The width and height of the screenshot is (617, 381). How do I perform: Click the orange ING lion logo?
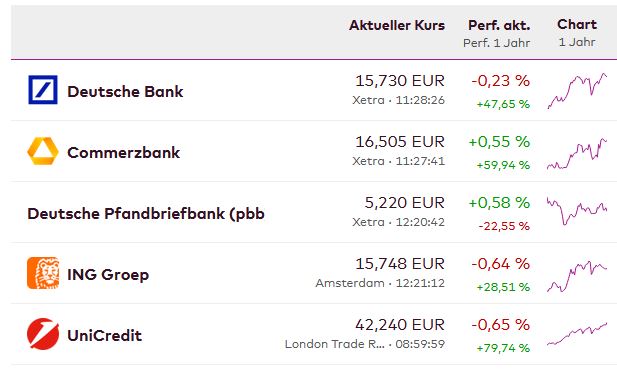(43, 273)
